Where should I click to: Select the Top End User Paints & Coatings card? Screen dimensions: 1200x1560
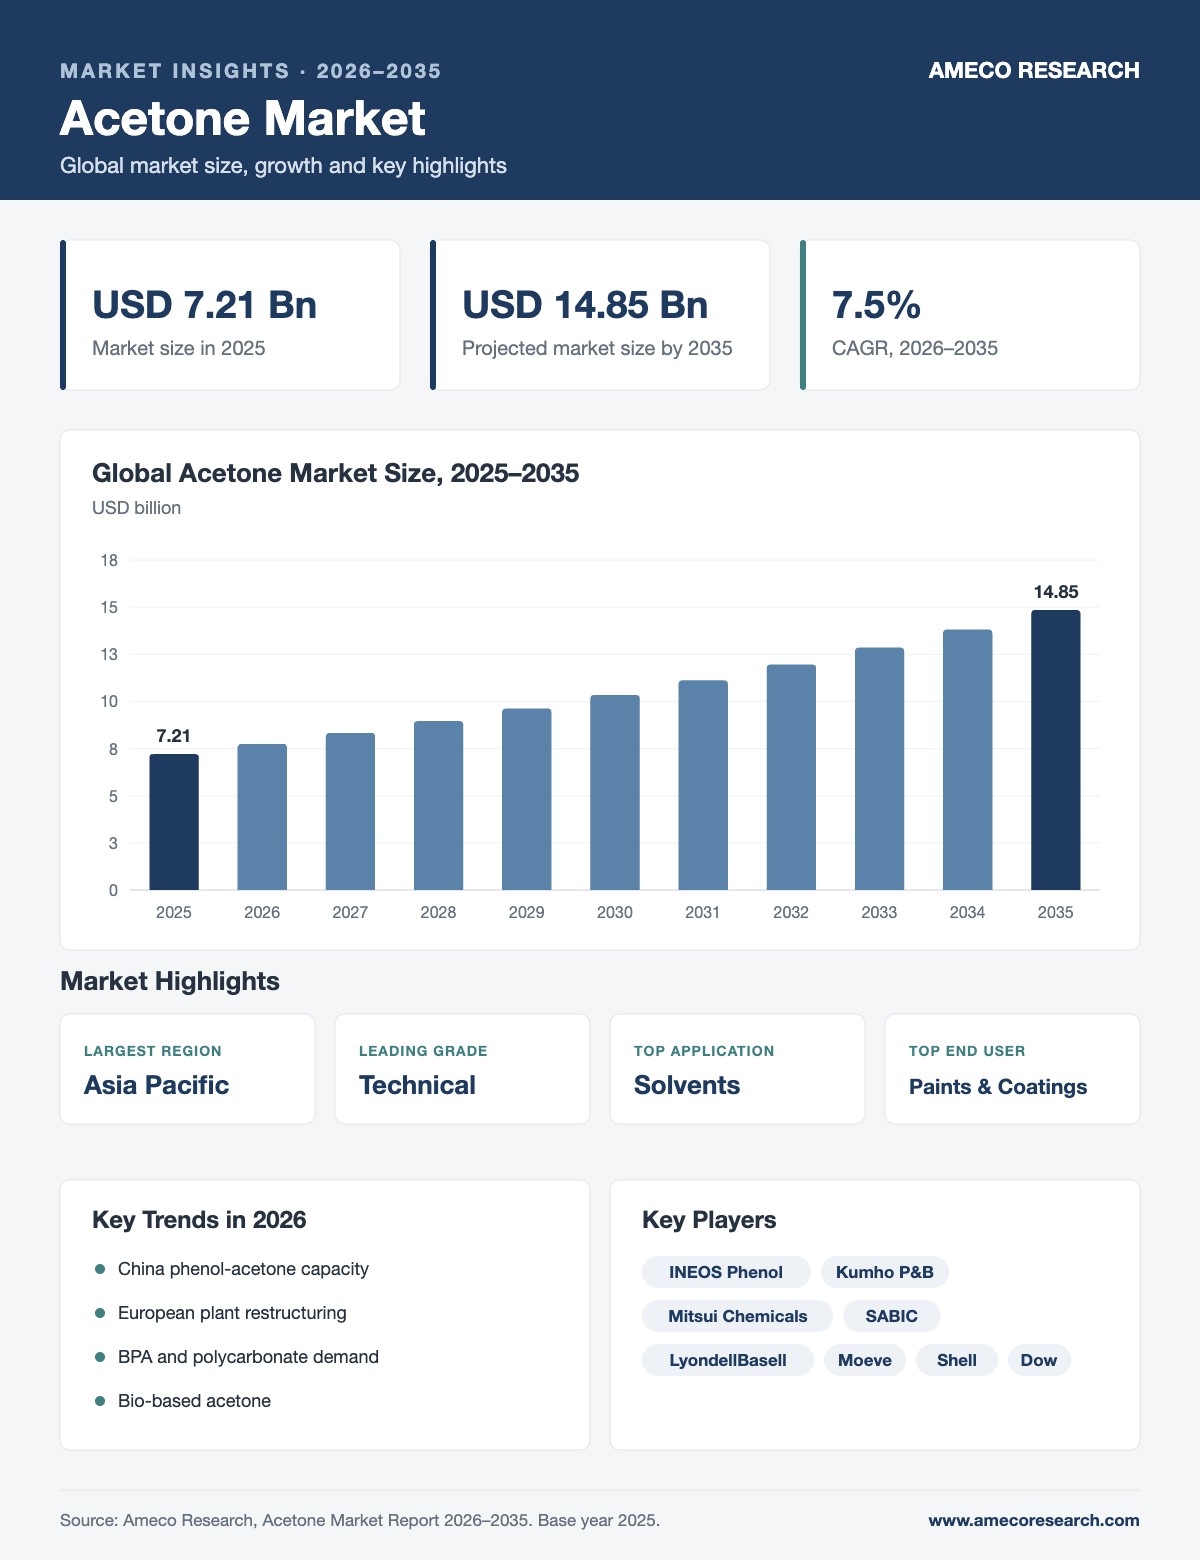1012,1069
